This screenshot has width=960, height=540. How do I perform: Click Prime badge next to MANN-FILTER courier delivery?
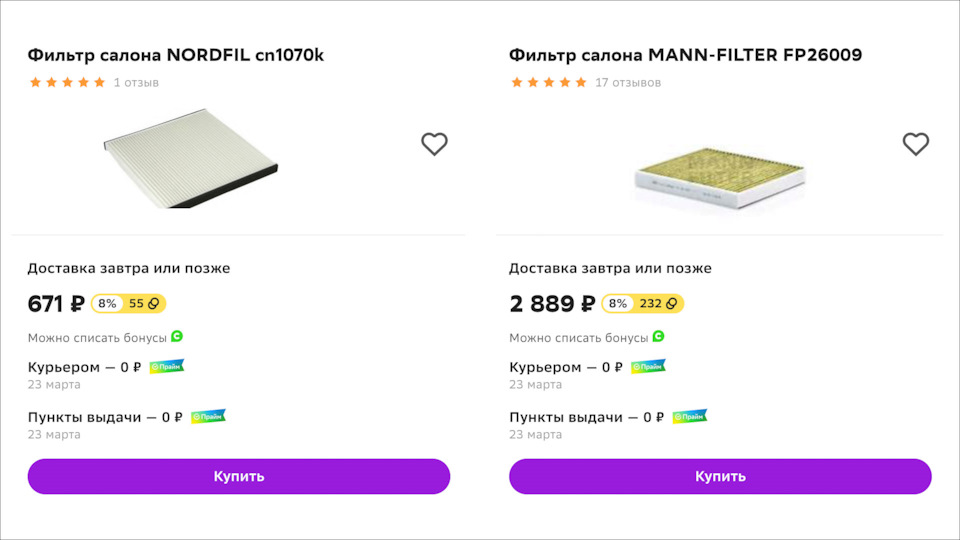(x=649, y=367)
